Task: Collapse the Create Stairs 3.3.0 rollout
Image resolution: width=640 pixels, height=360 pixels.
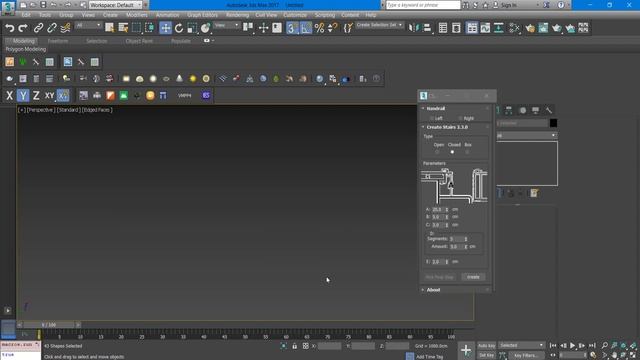Action: pyautogui.click(x=455, y=127)
